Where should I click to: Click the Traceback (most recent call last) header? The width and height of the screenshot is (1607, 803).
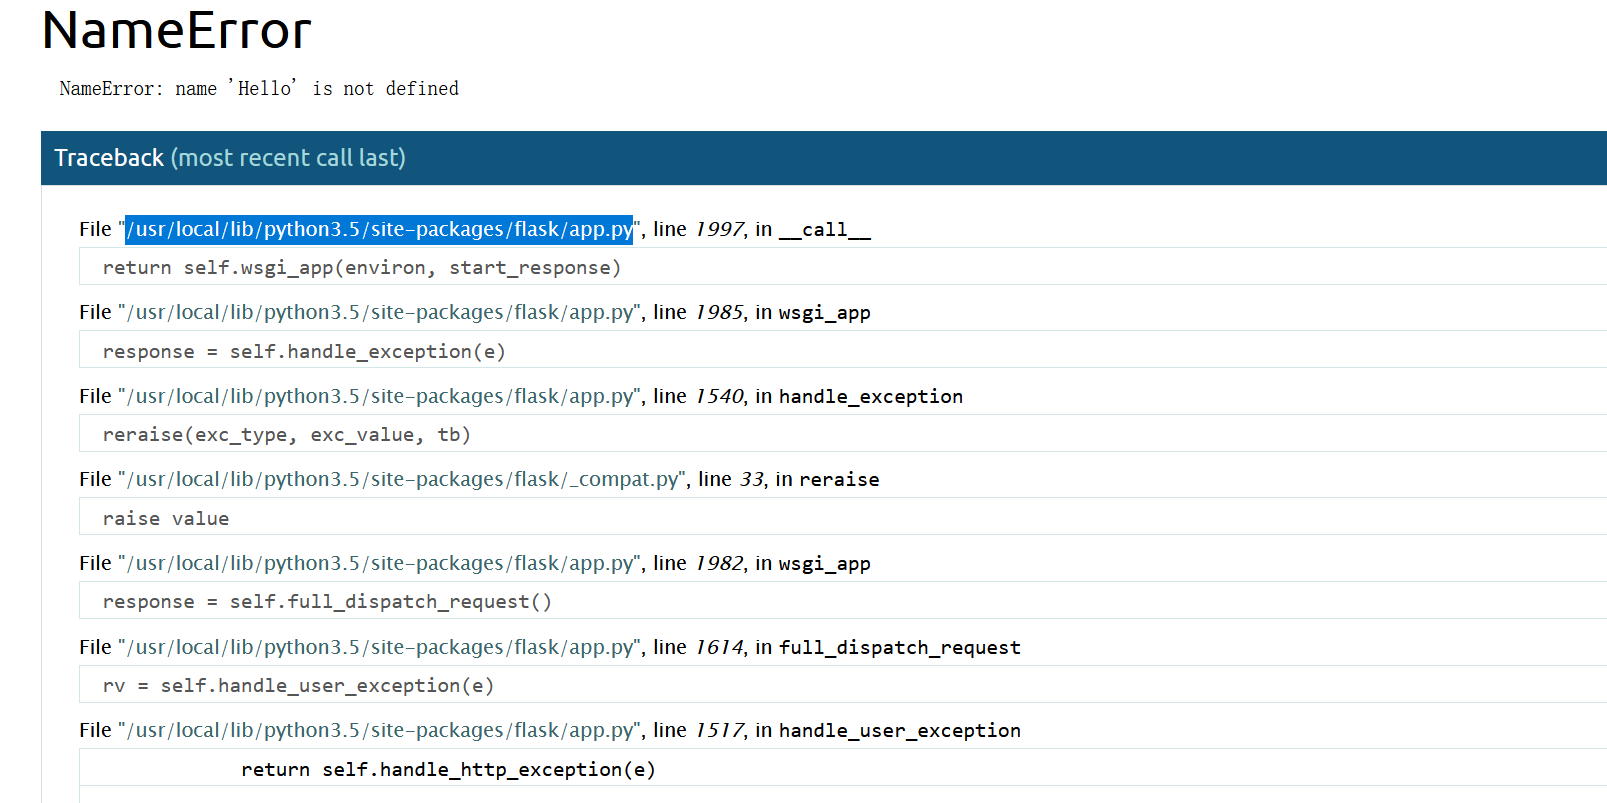[230, 158]
